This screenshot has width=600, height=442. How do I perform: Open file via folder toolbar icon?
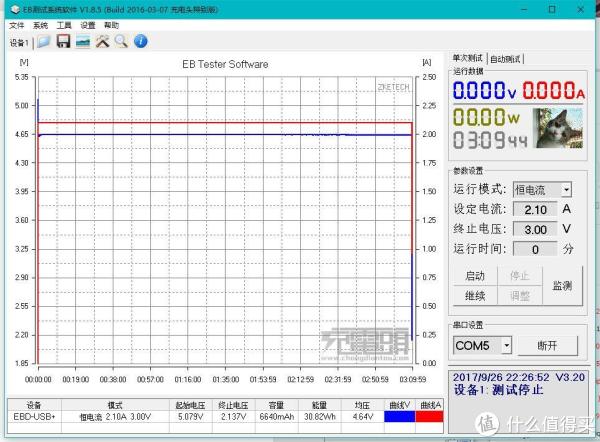[x=44, y=41]
